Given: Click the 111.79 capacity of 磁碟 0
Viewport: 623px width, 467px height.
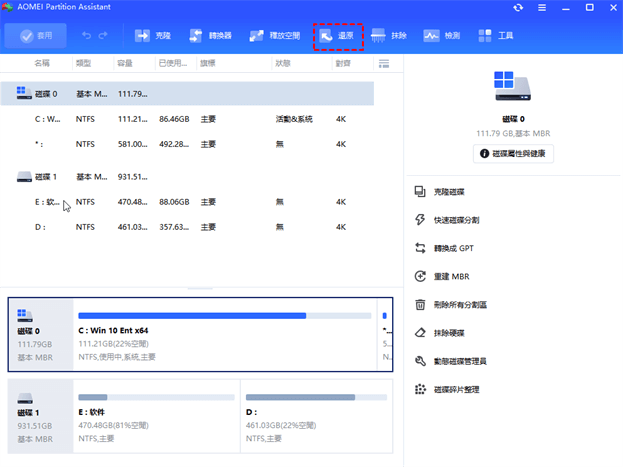Looking at the screenshot, I should (x=133, y=94).
